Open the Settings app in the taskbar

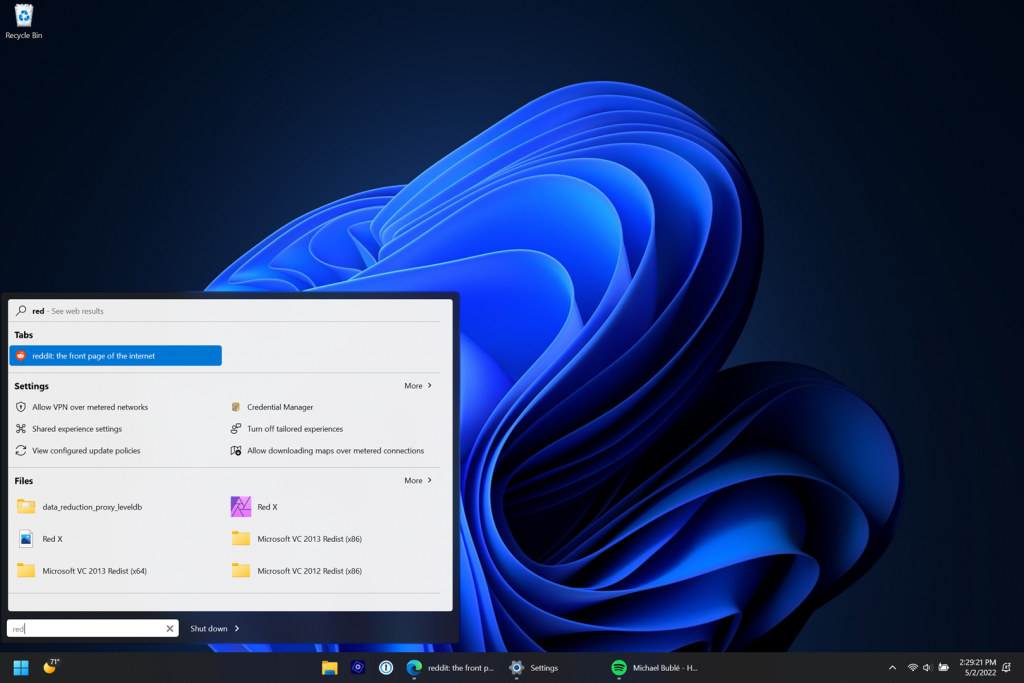534,667
